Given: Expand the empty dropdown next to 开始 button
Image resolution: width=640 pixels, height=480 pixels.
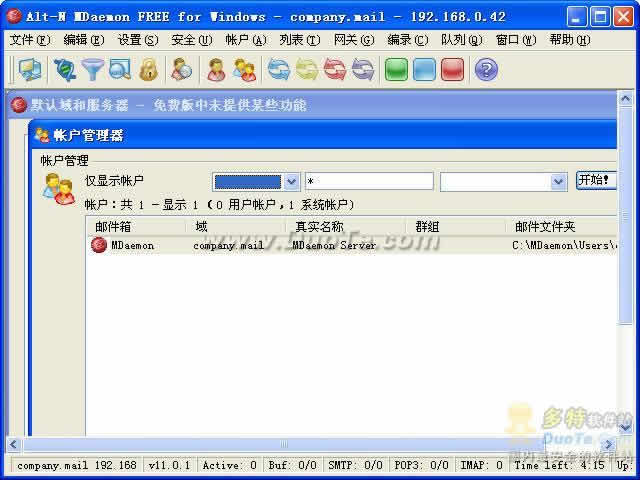Looking at the screenshot, I should (558, 182).
